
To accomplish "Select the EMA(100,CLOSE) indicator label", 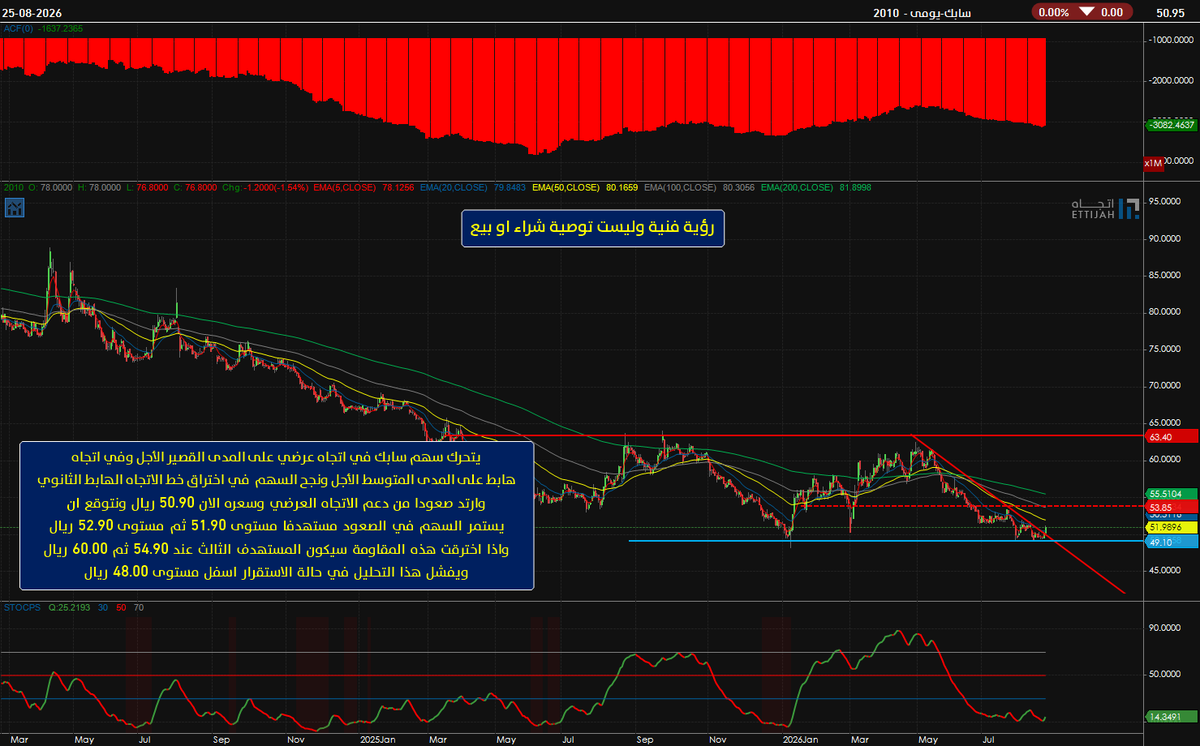I will pos(682,187).
